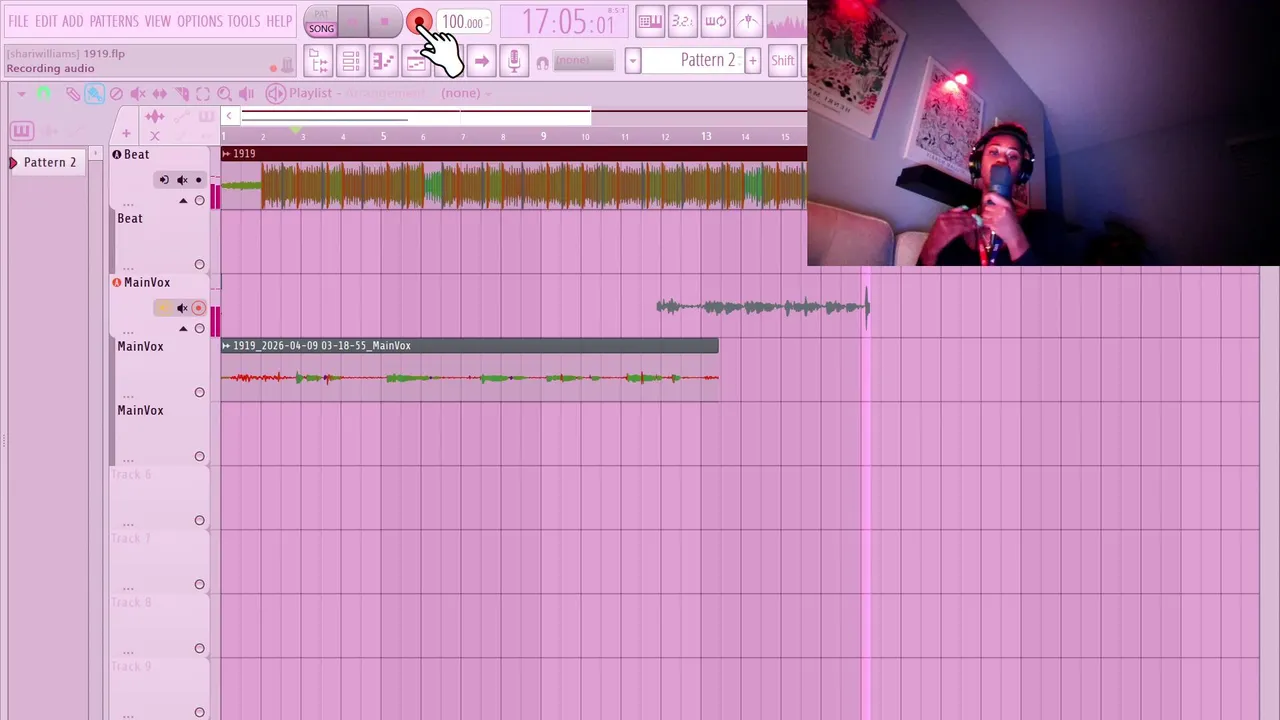Open the EDIT menu

point(46,21)
